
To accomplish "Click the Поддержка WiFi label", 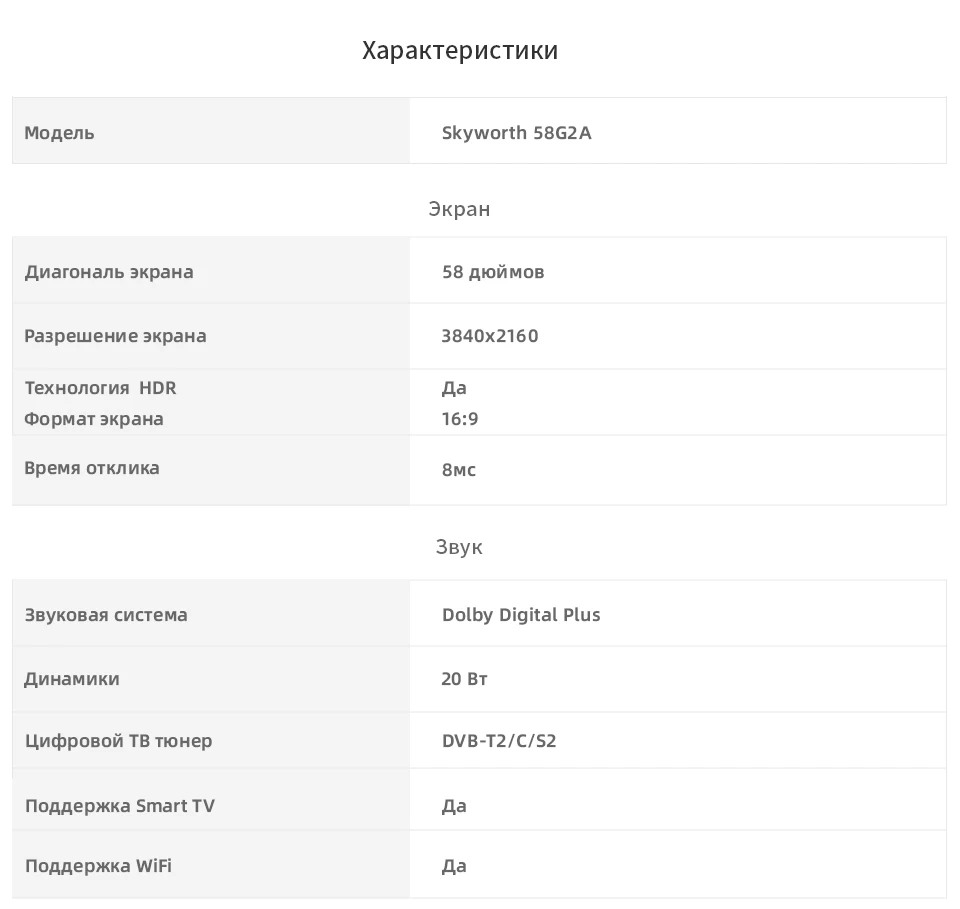I will (98, 866).
